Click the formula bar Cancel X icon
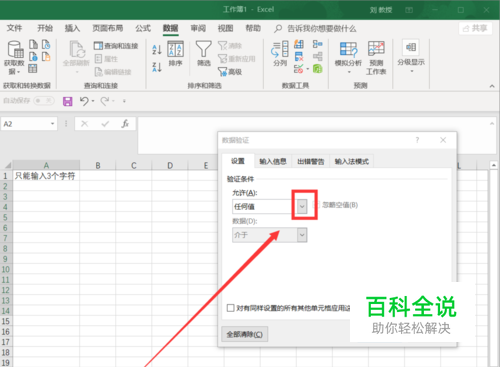 pos(85,124)
